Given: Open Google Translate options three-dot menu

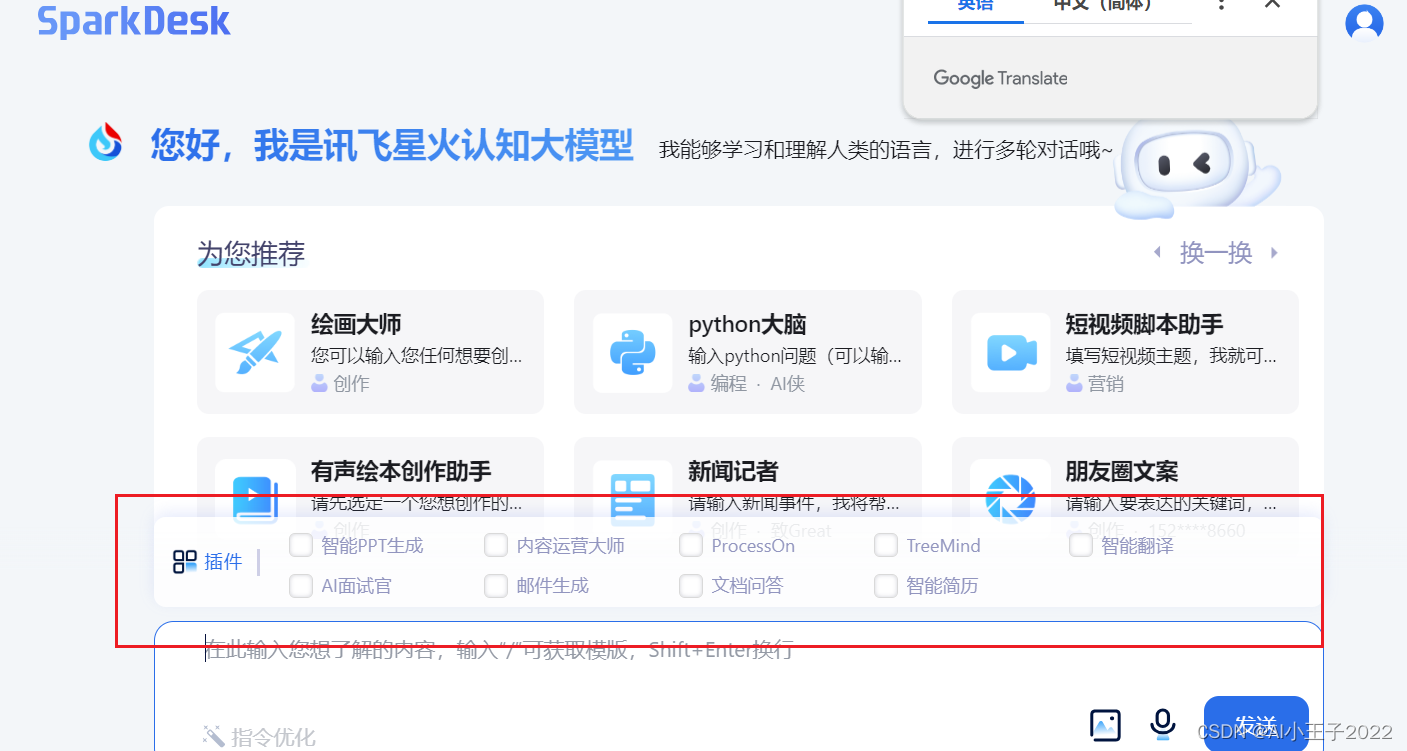Looking at the screenshot, I should [x=1222, y=5].
